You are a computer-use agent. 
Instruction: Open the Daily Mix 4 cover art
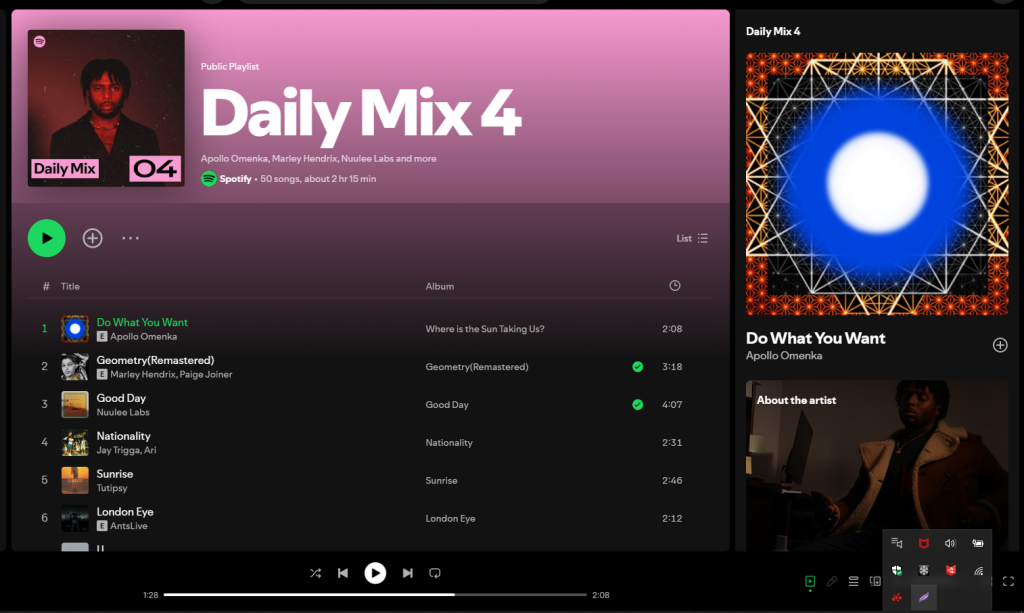pyautogui.click(x=106, y=108)
